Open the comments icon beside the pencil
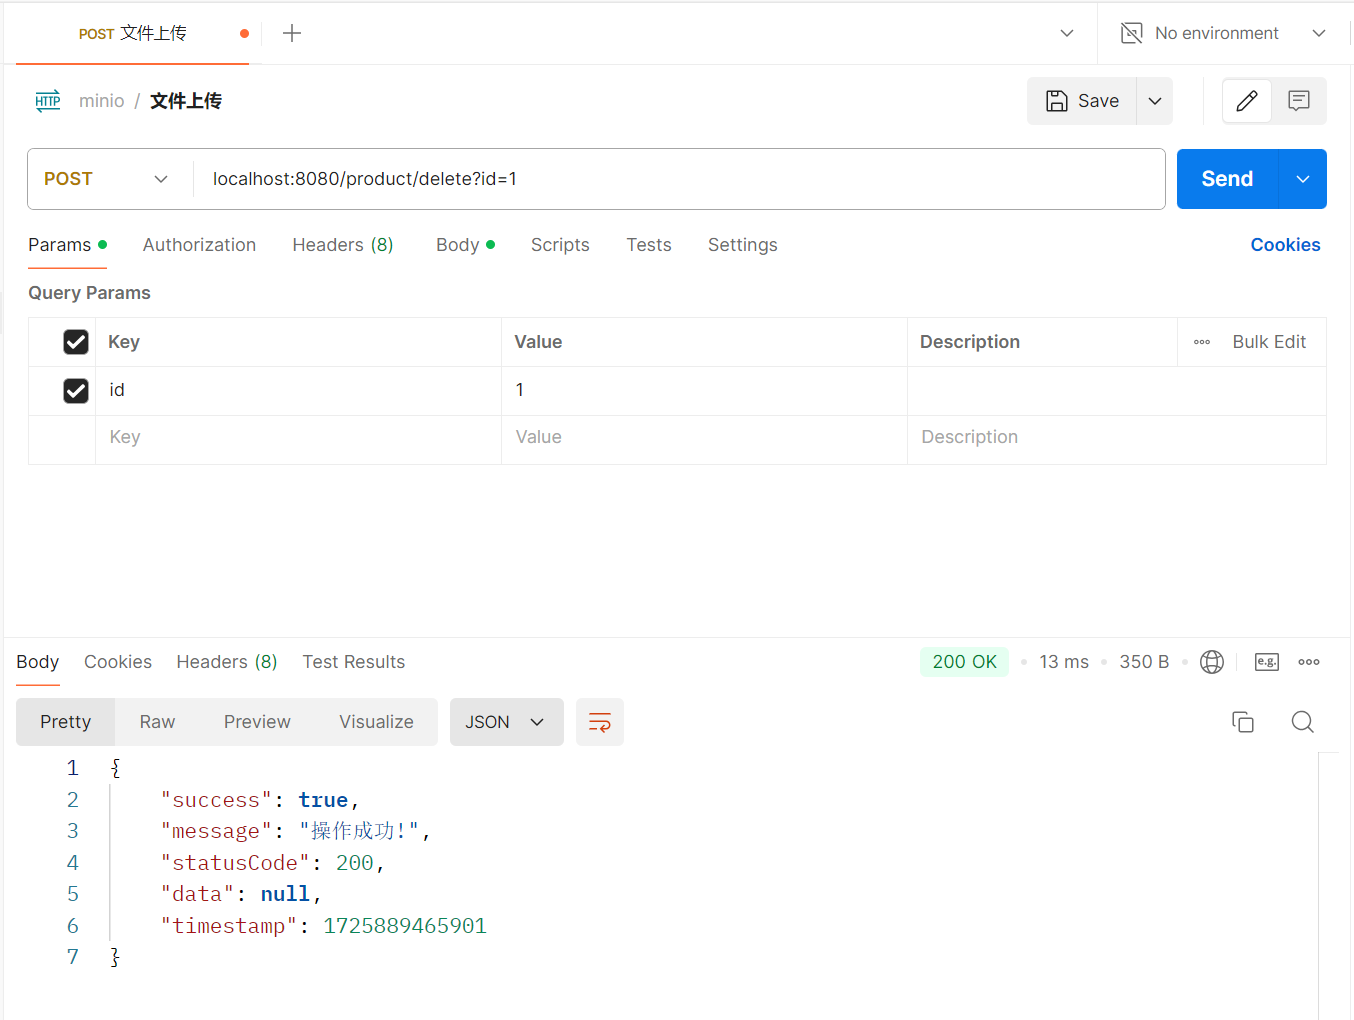The width and height of the screenshot is (1354, 1020). point(1299,101)
